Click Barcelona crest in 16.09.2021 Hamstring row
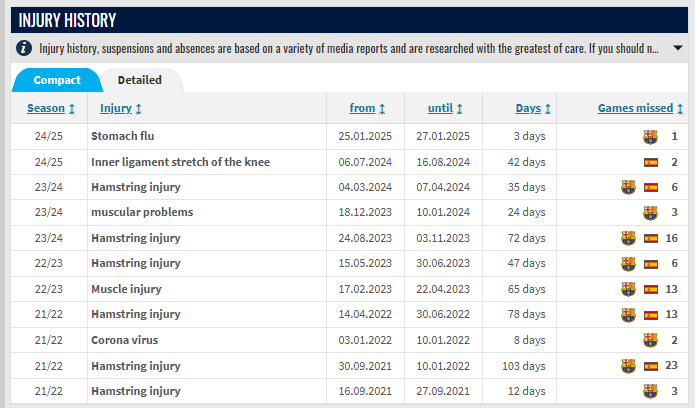 (650, 391)
